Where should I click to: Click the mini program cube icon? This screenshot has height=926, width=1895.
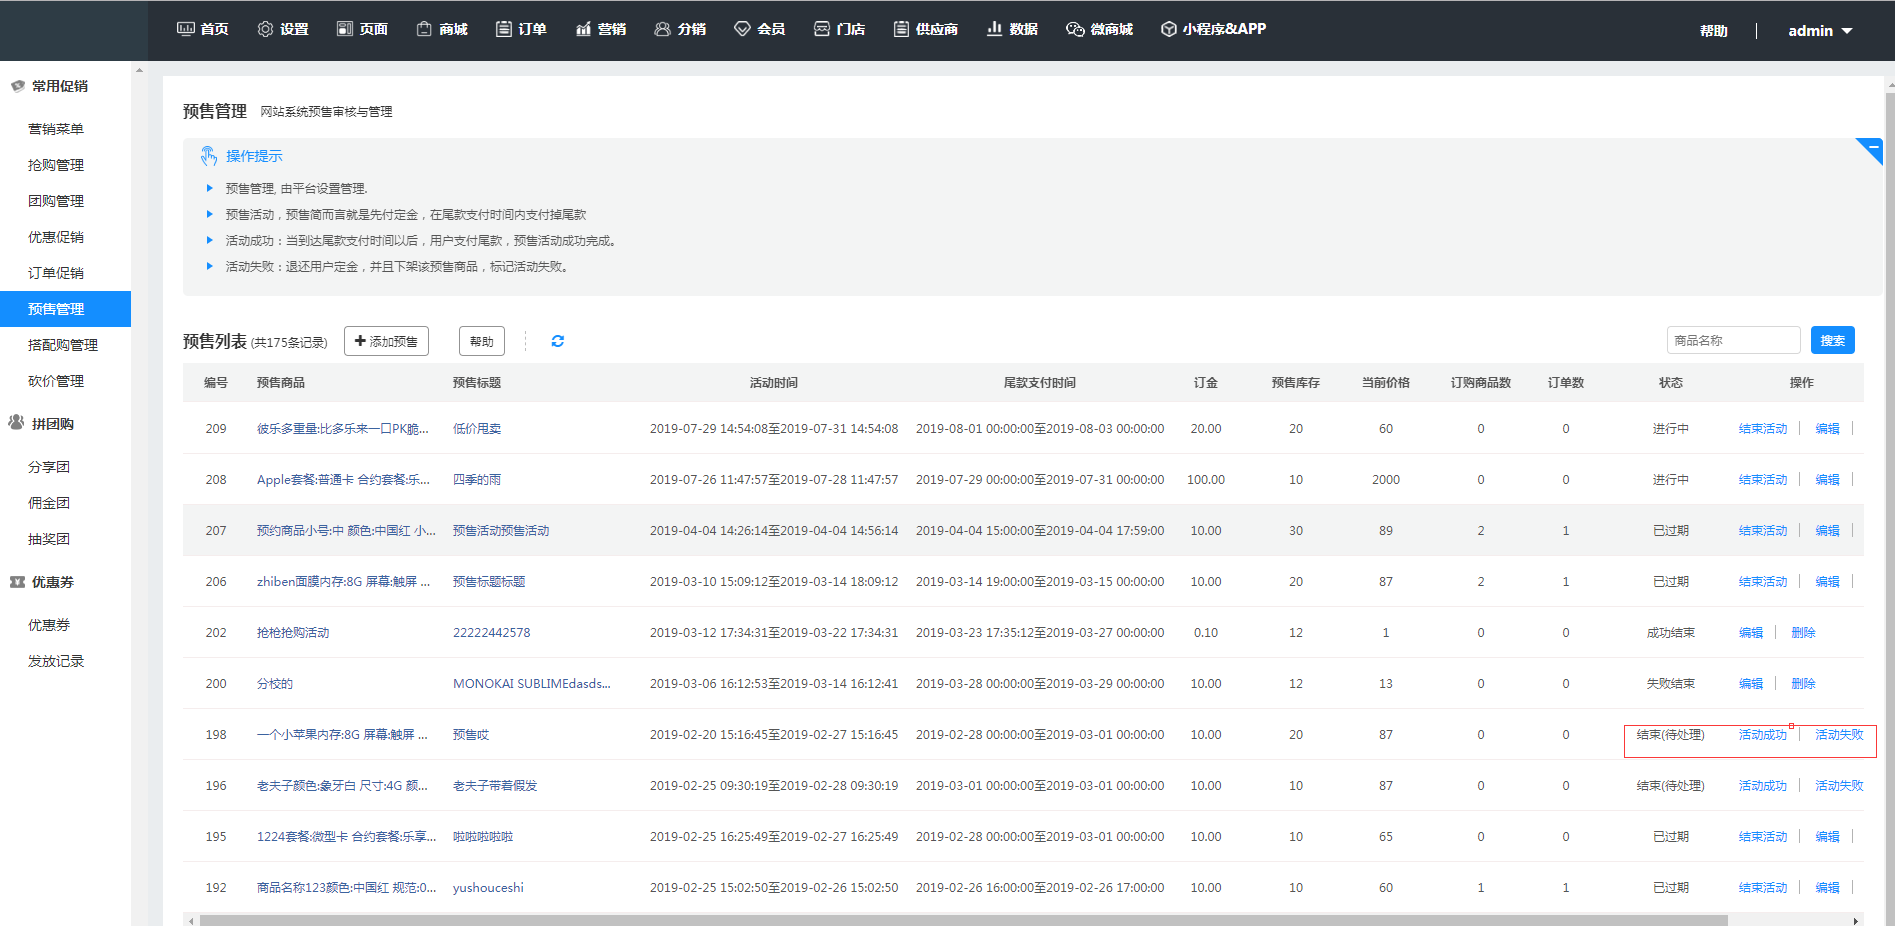tap(1168, 29)
